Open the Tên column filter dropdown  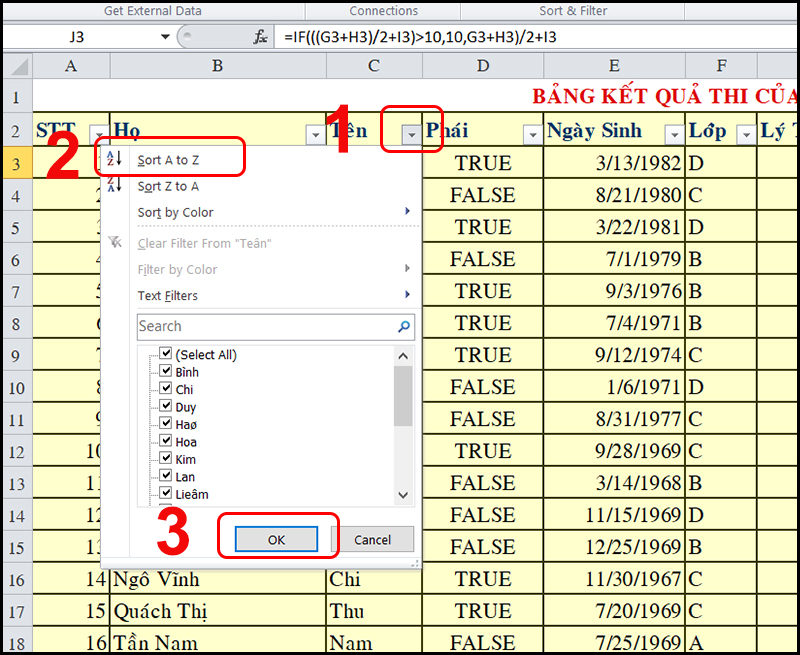(x=411, y=135)
